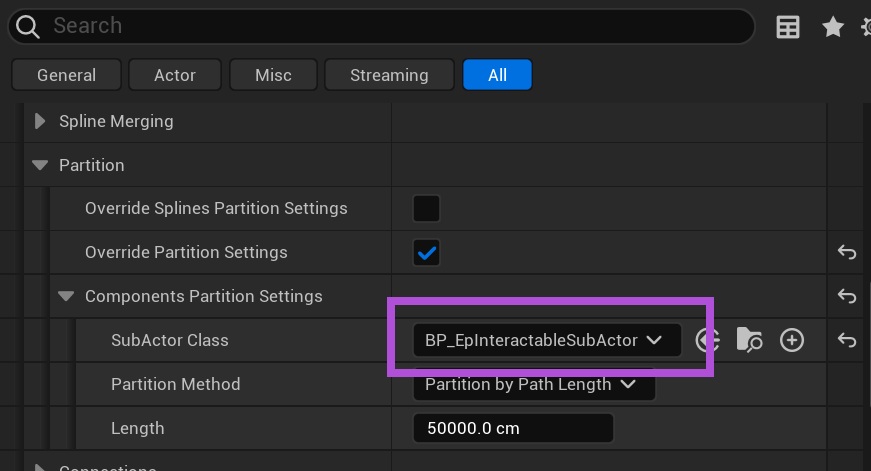871x471 pixels.
Task: Switch to the General filter tab
Action: point(66,75)
